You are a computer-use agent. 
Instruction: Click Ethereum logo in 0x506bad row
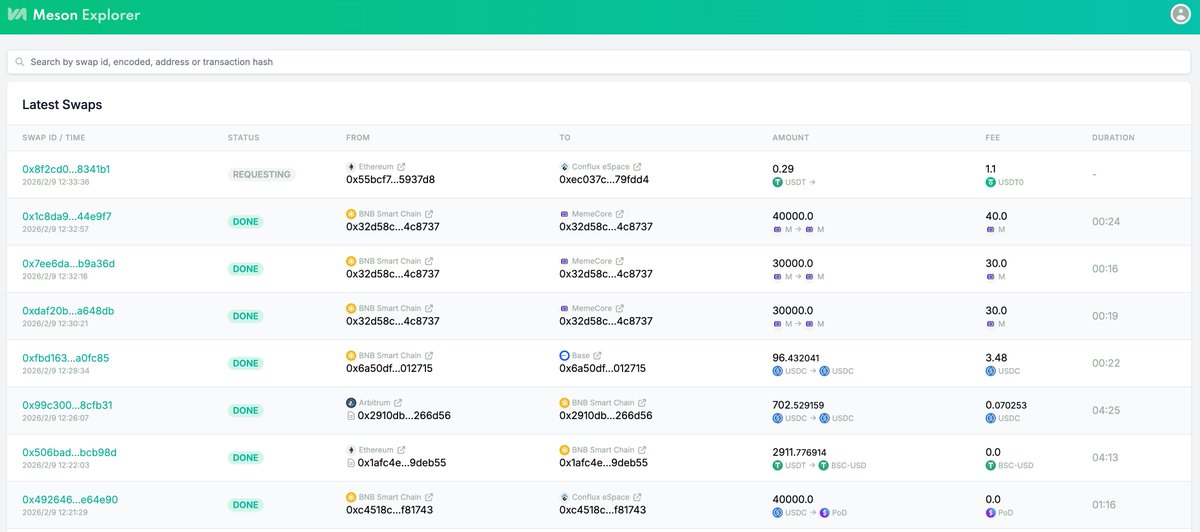(351, 450)
